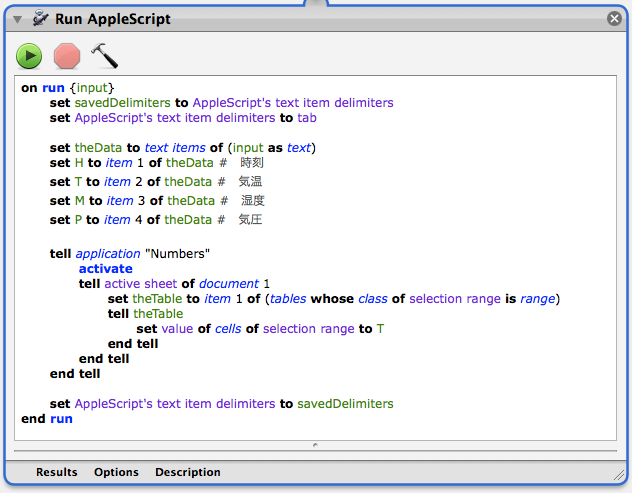Click the split divider handle below the script editor

[x=316, y=446]
